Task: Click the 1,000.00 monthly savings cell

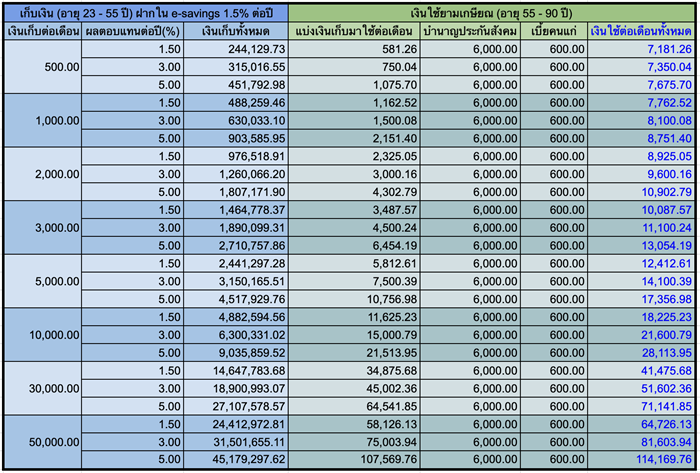Action: pos(41,120)
